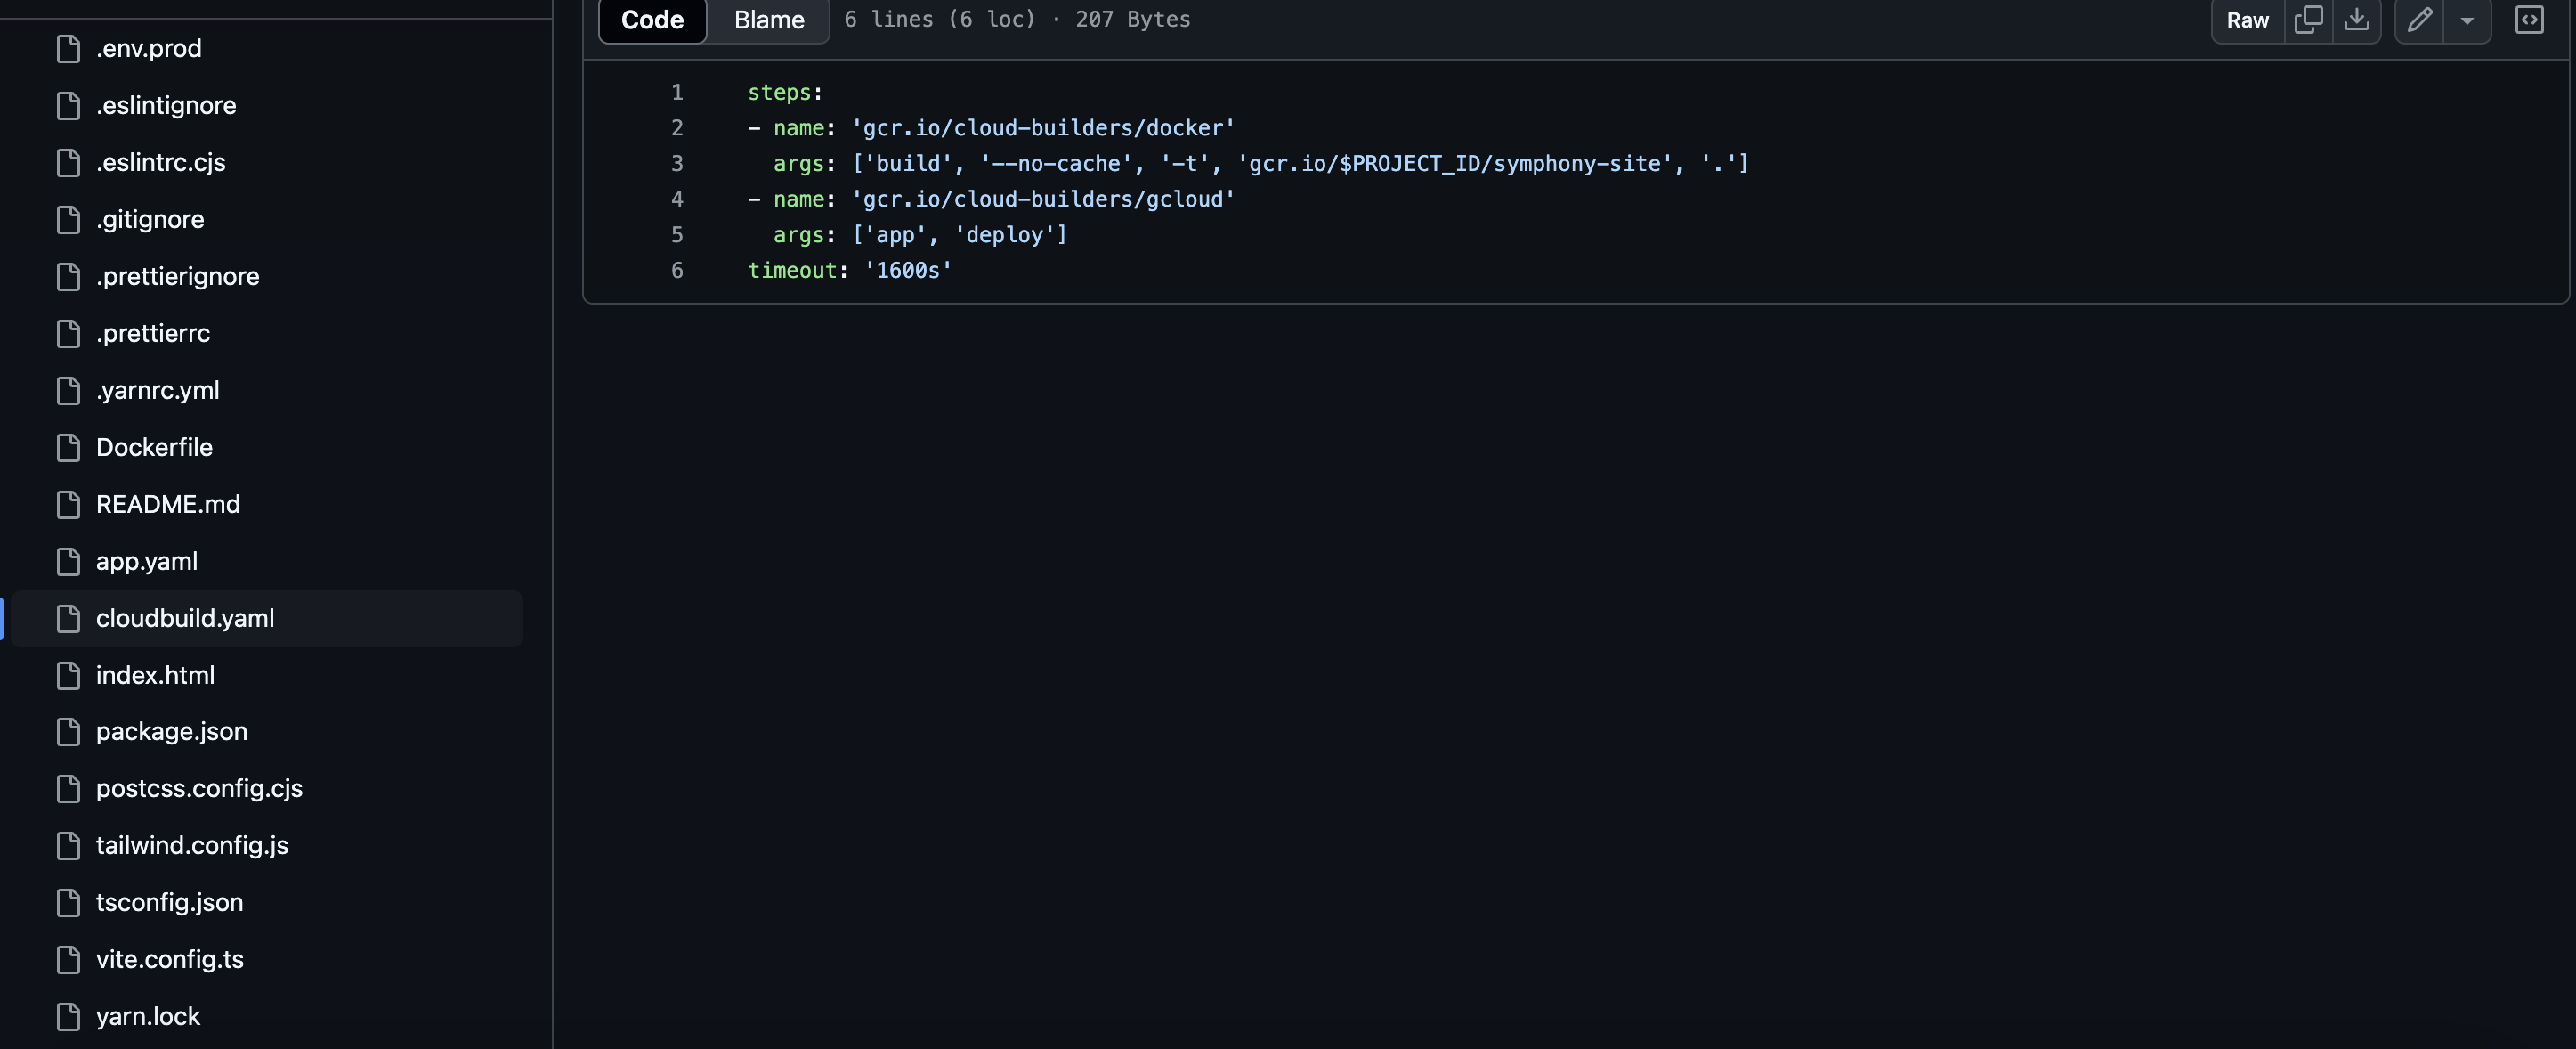Click the pencil edit file icon
Screen dimensions: 2576x1049
pyautogui.click(x=2419, y=20)
